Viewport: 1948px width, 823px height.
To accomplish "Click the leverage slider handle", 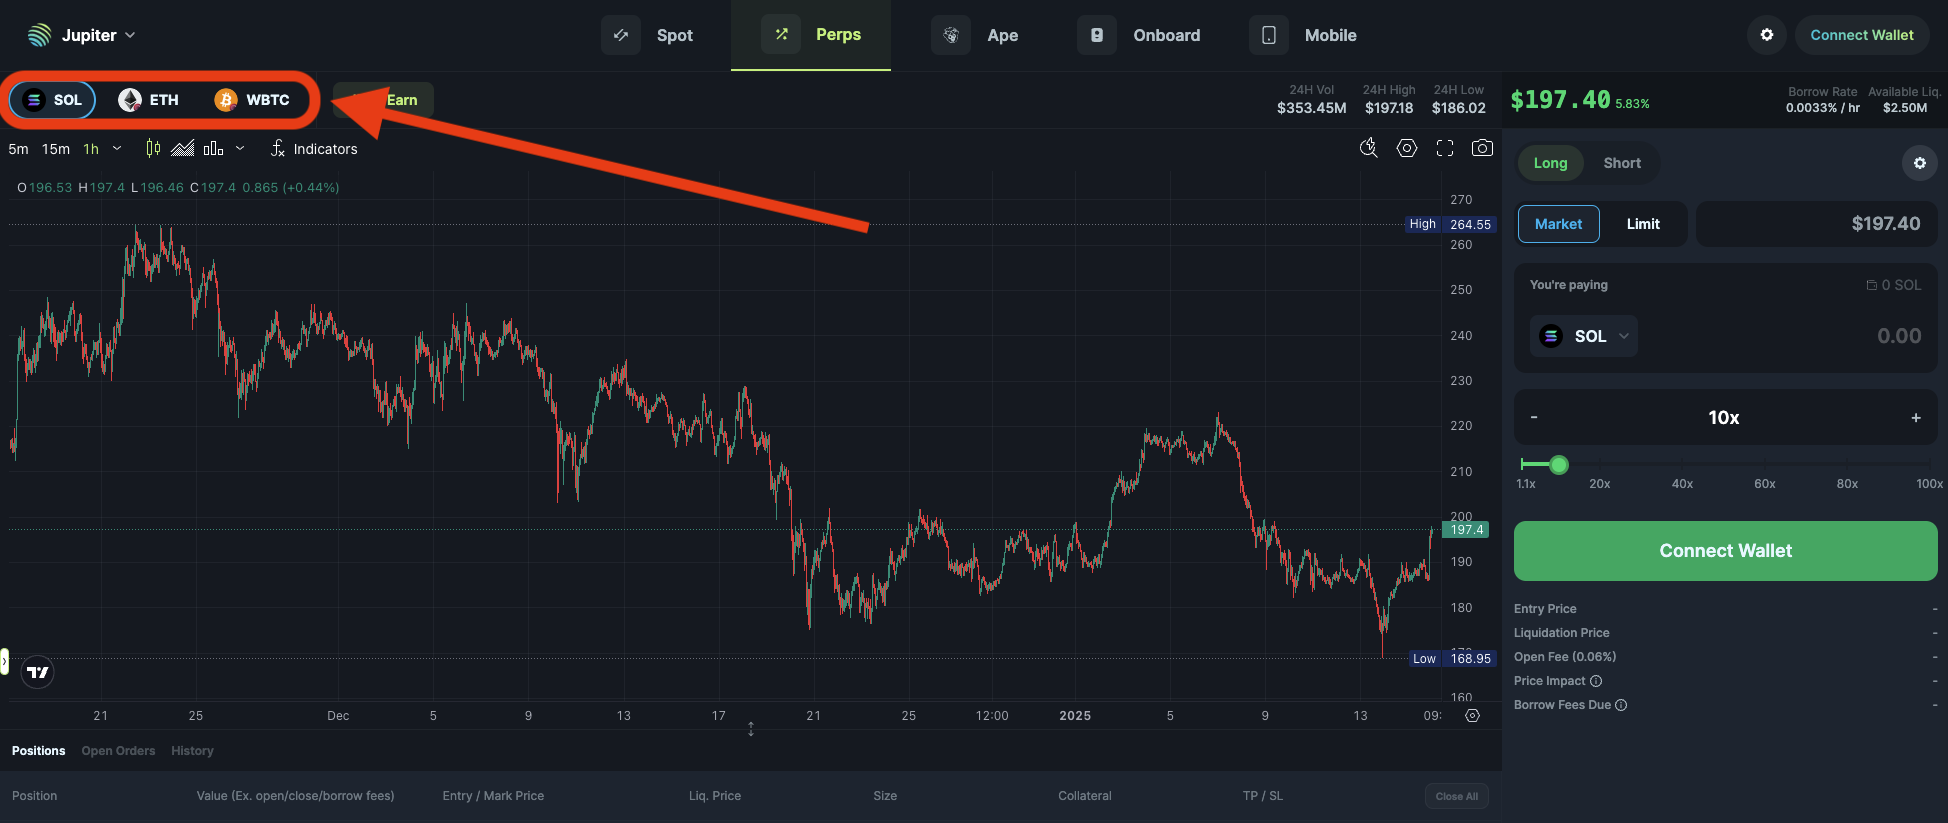I will [1558, 464].
